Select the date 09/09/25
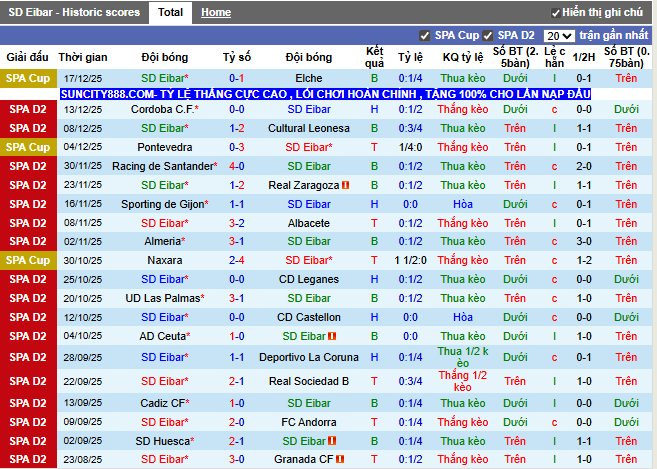Image resolution: width=657 pixels, height=469 pixels. (x=83, y=422)
